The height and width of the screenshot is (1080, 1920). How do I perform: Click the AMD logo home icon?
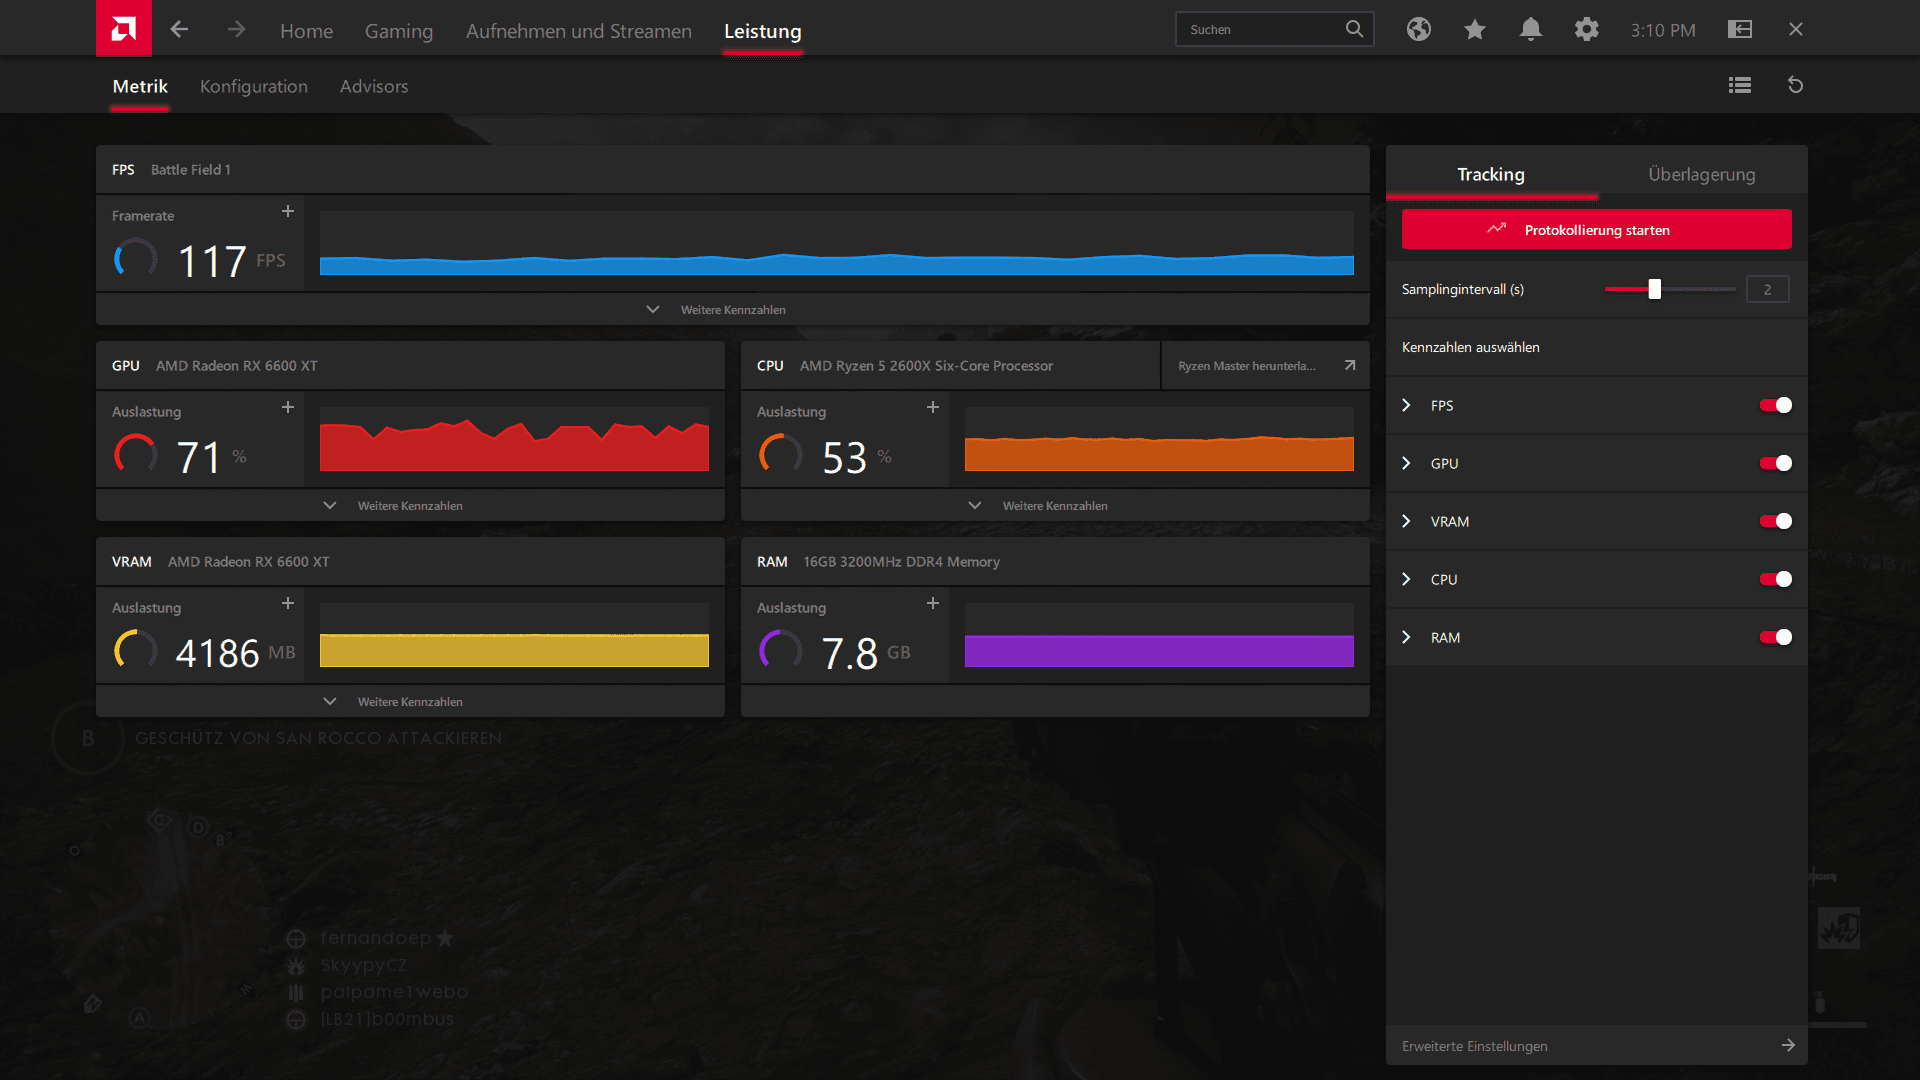[124, 28]
